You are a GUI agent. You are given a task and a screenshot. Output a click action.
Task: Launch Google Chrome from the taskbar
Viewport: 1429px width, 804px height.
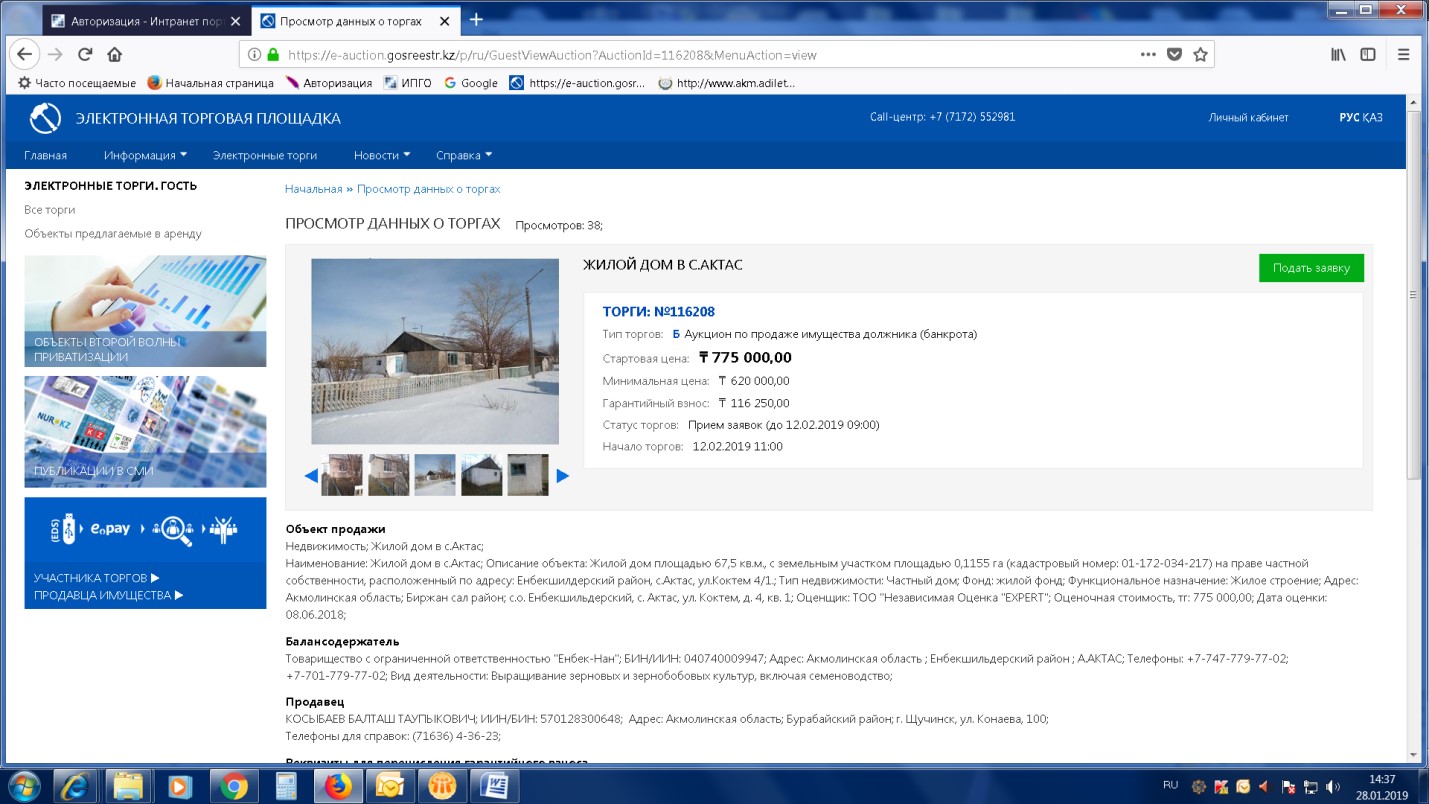234,787
